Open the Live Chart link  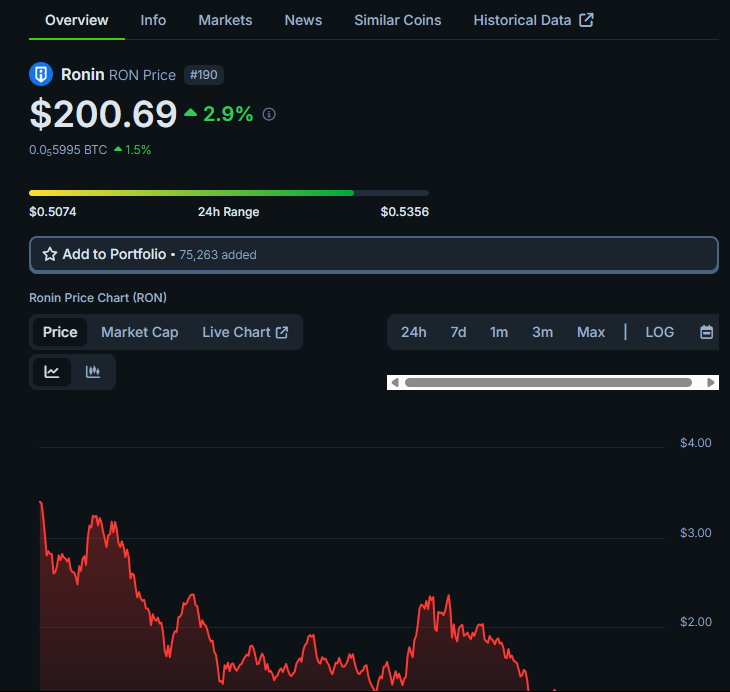[x=245, y=332]
